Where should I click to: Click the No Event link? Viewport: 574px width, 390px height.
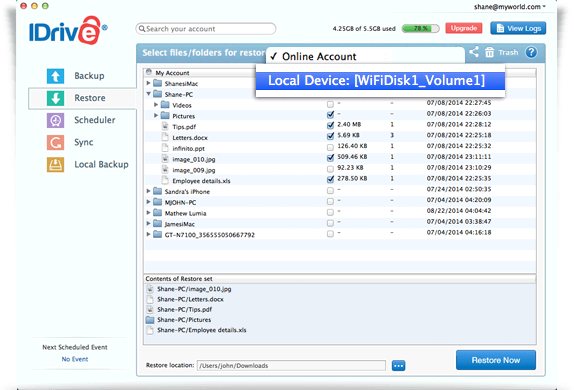click(75, 359)
